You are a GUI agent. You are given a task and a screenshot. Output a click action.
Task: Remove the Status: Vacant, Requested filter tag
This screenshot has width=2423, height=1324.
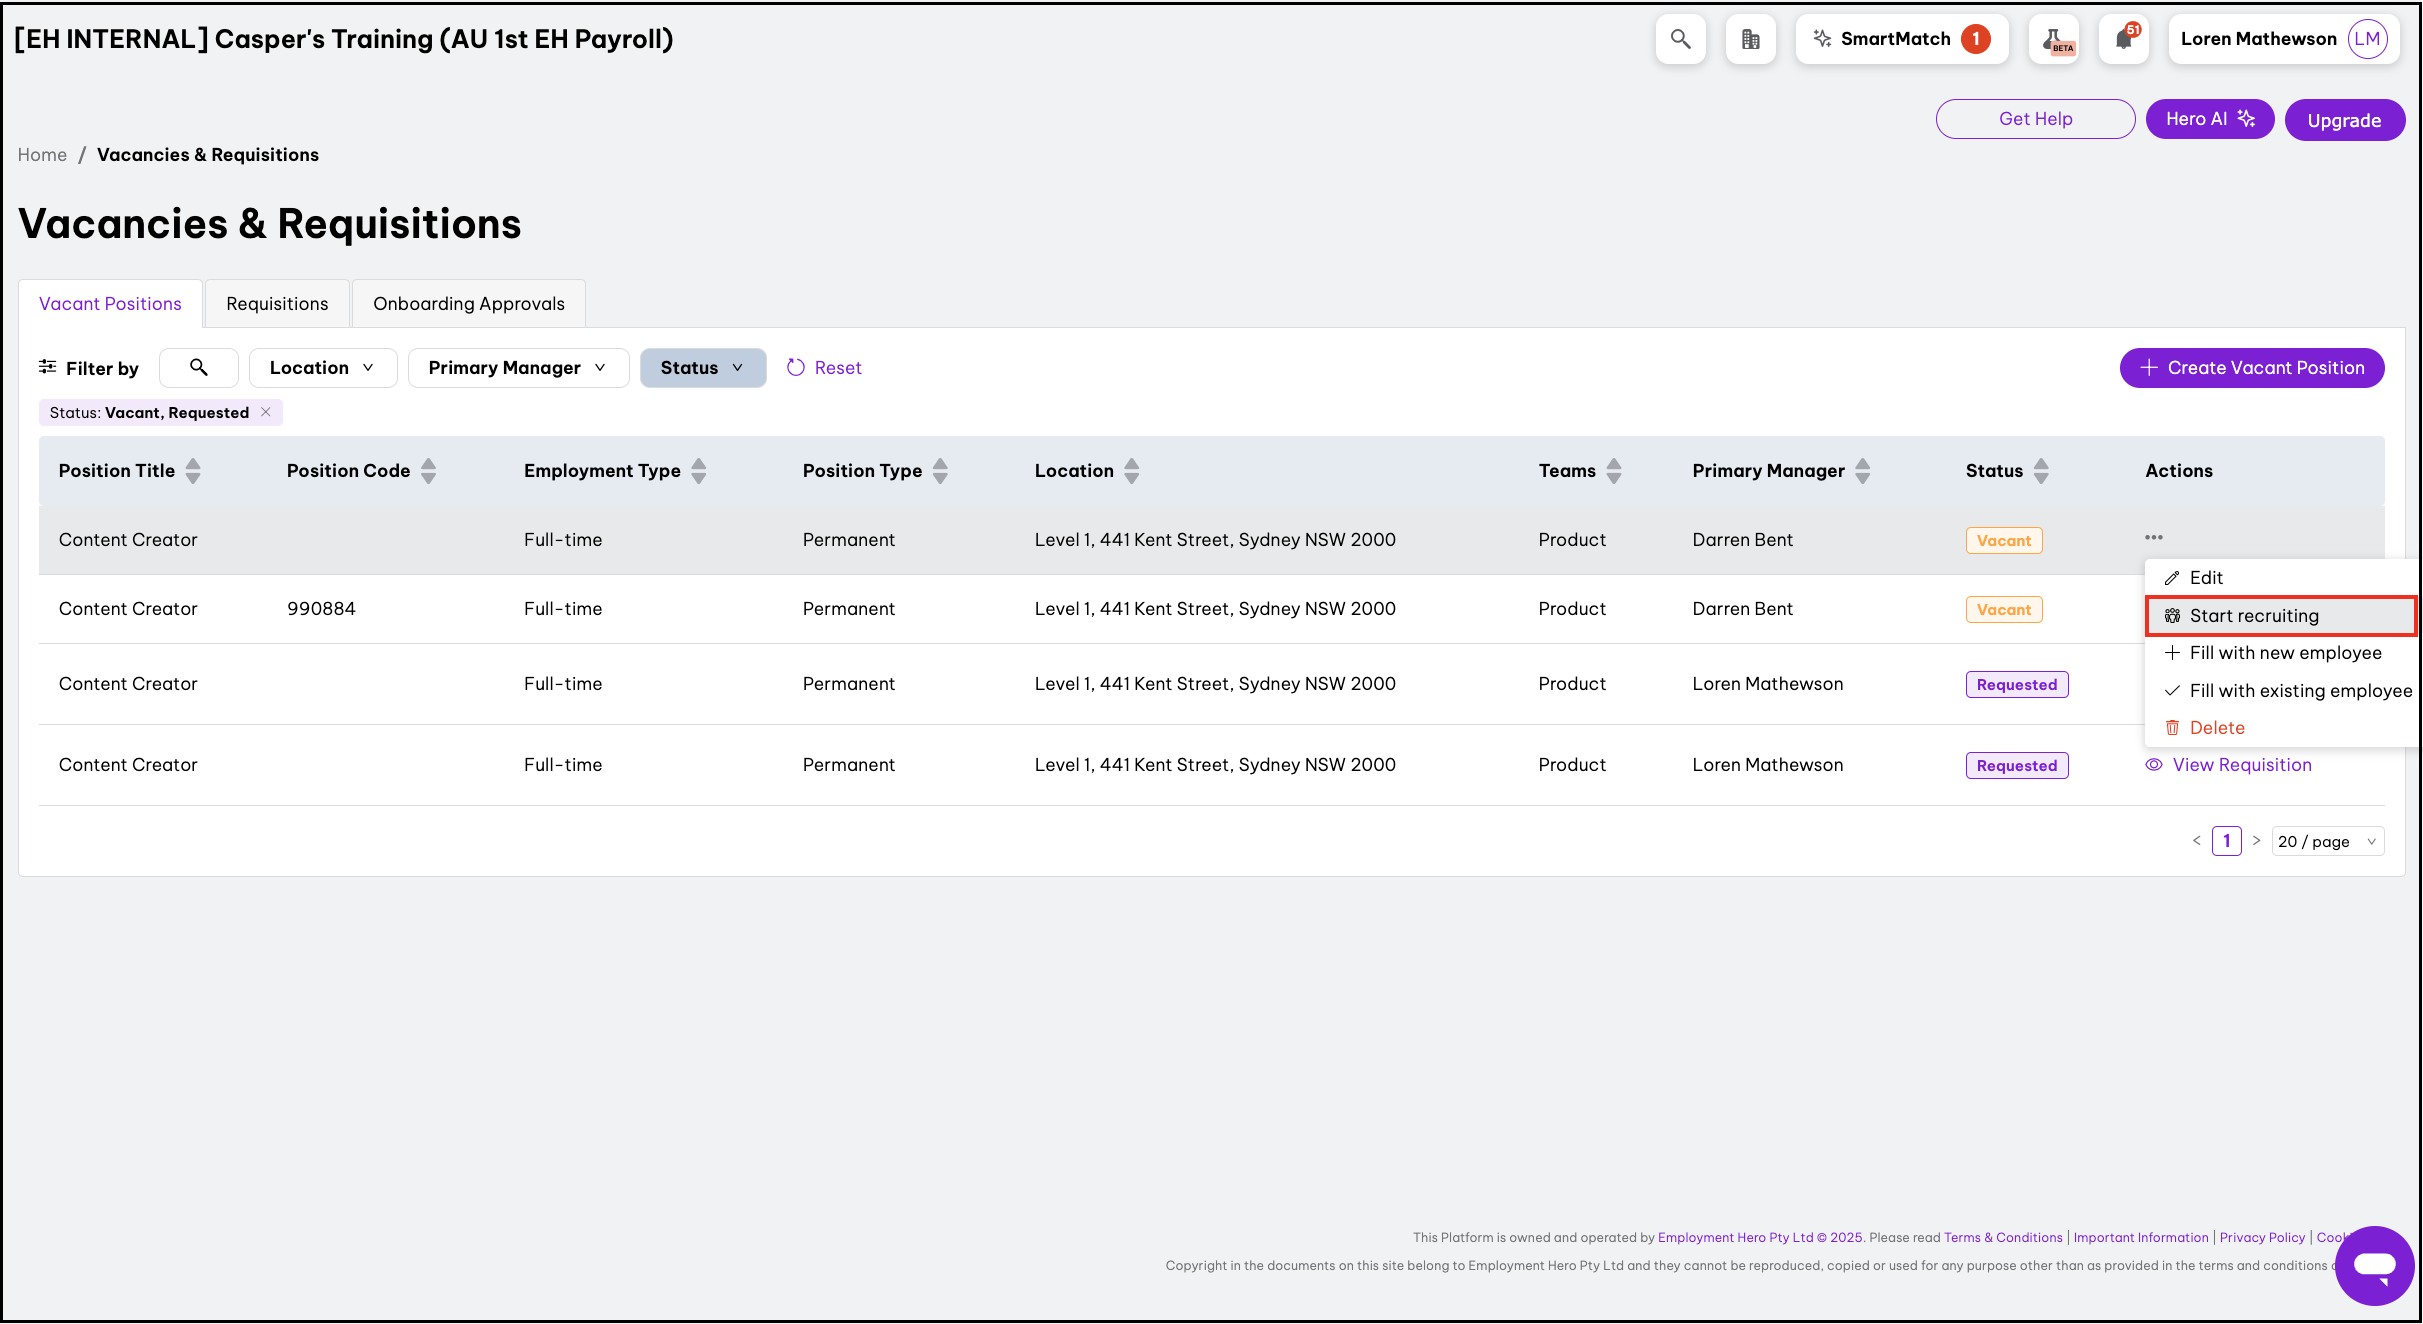click(x=266, y=412)
